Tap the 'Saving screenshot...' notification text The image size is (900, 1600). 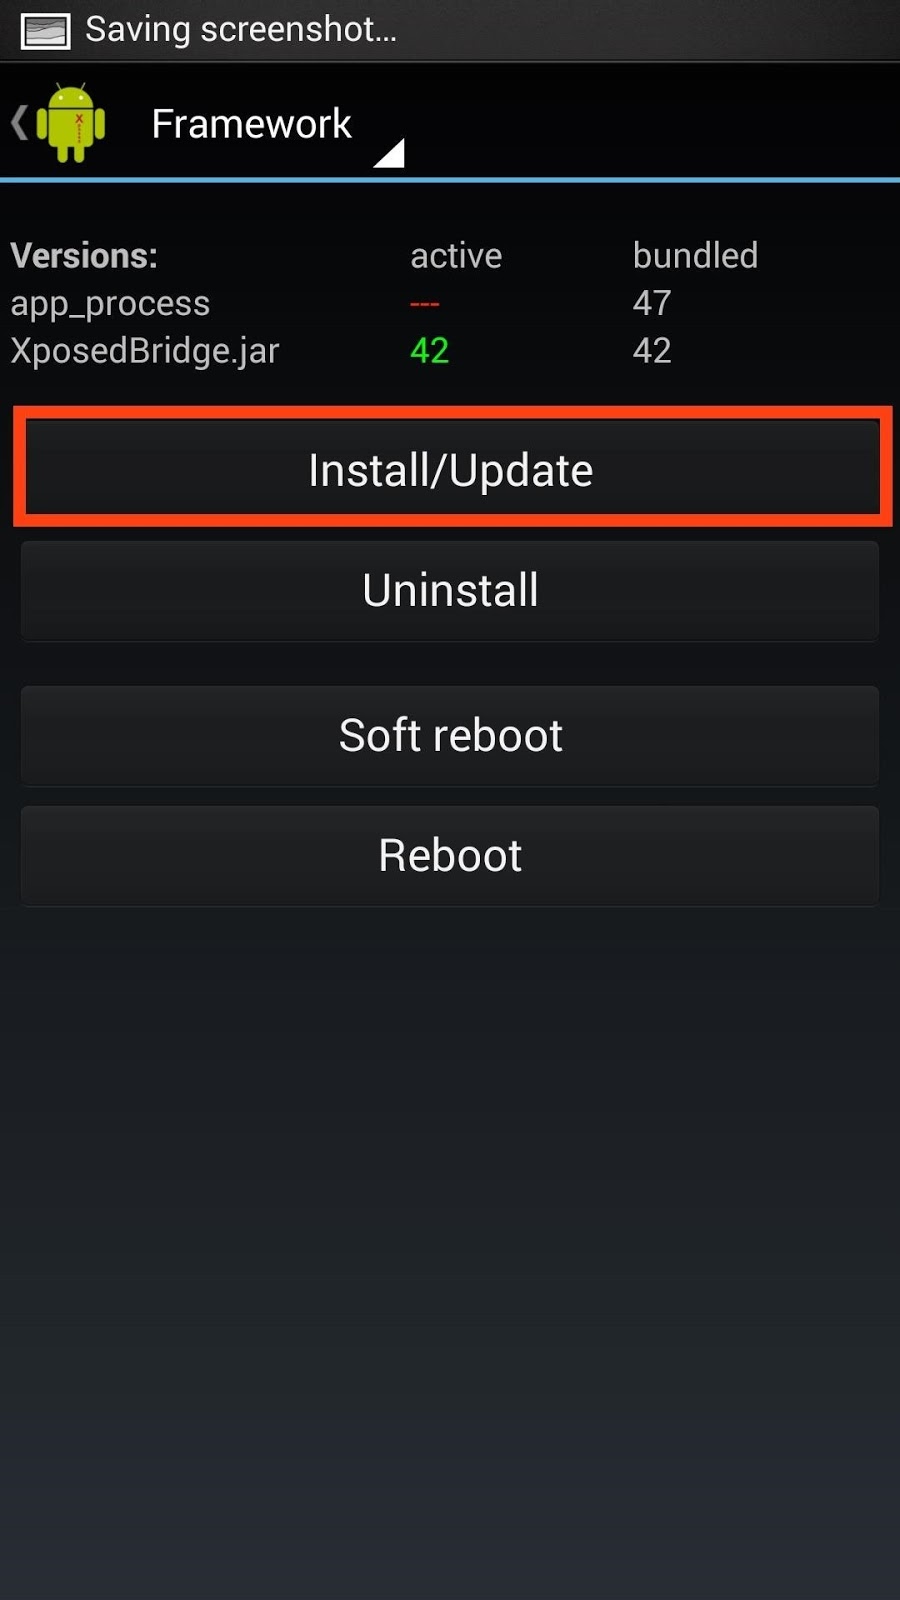click(x=241, y=30)
